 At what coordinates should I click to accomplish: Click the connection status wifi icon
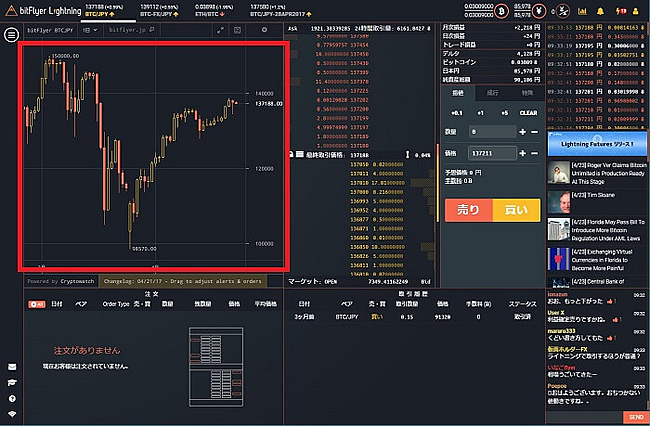pyautogui.click(x=12, y=414)
